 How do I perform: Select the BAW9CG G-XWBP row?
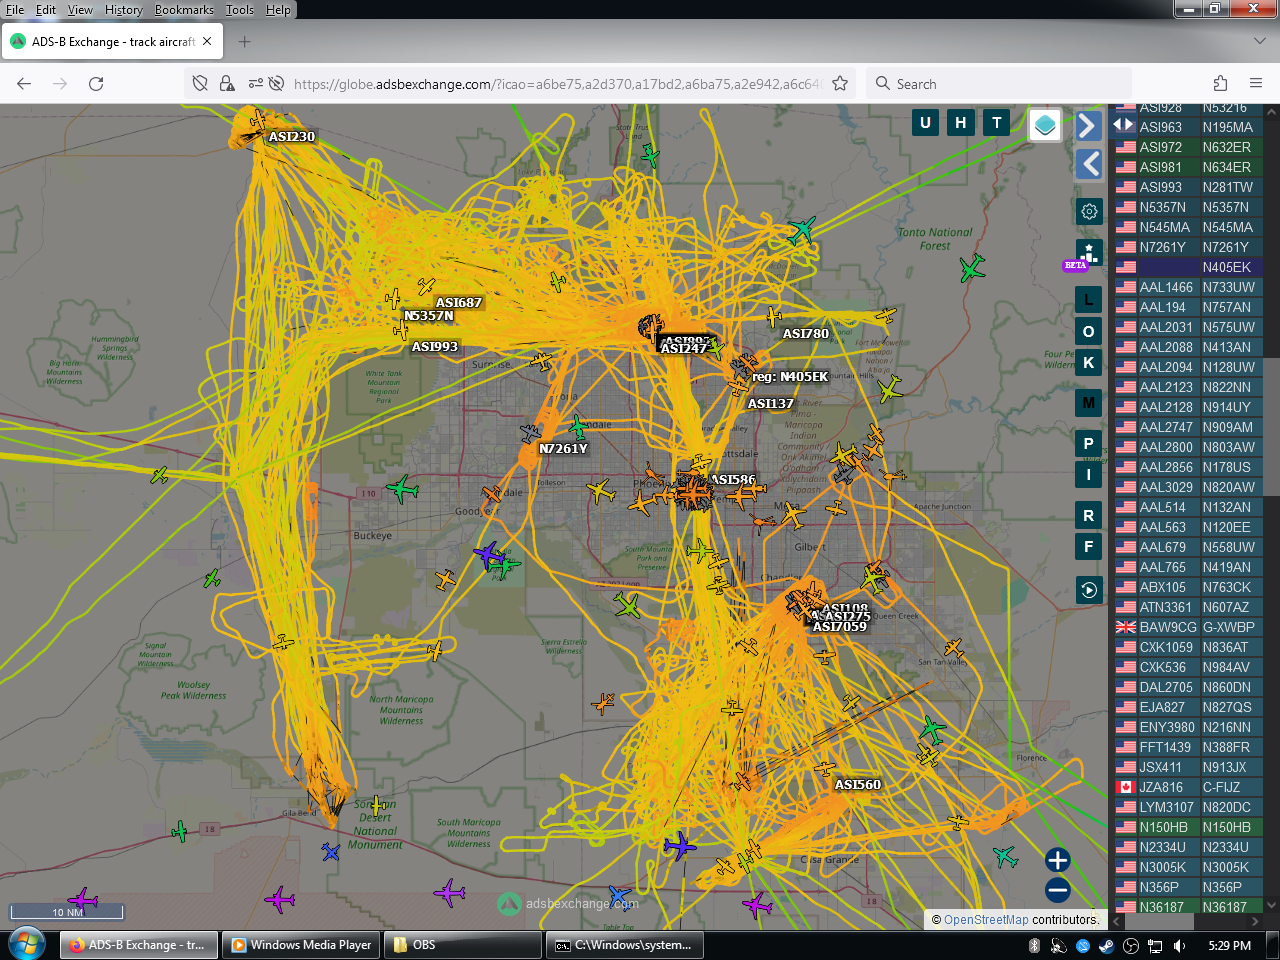1189,627
